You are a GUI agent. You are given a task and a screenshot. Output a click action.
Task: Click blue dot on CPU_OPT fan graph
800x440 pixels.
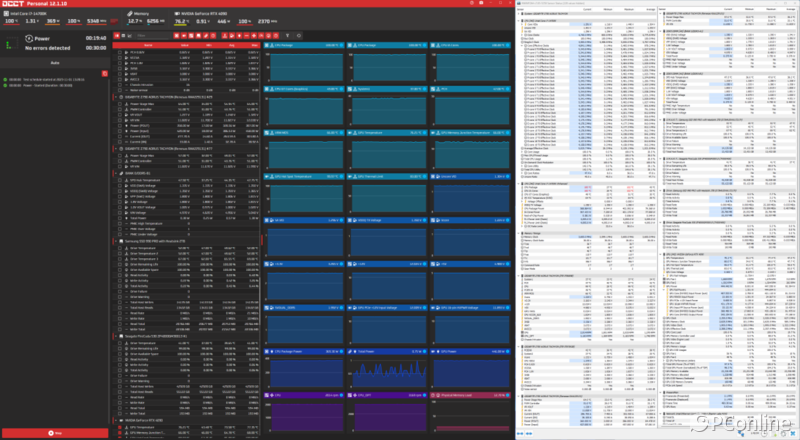pyautogui.click(x=424, y=395)
